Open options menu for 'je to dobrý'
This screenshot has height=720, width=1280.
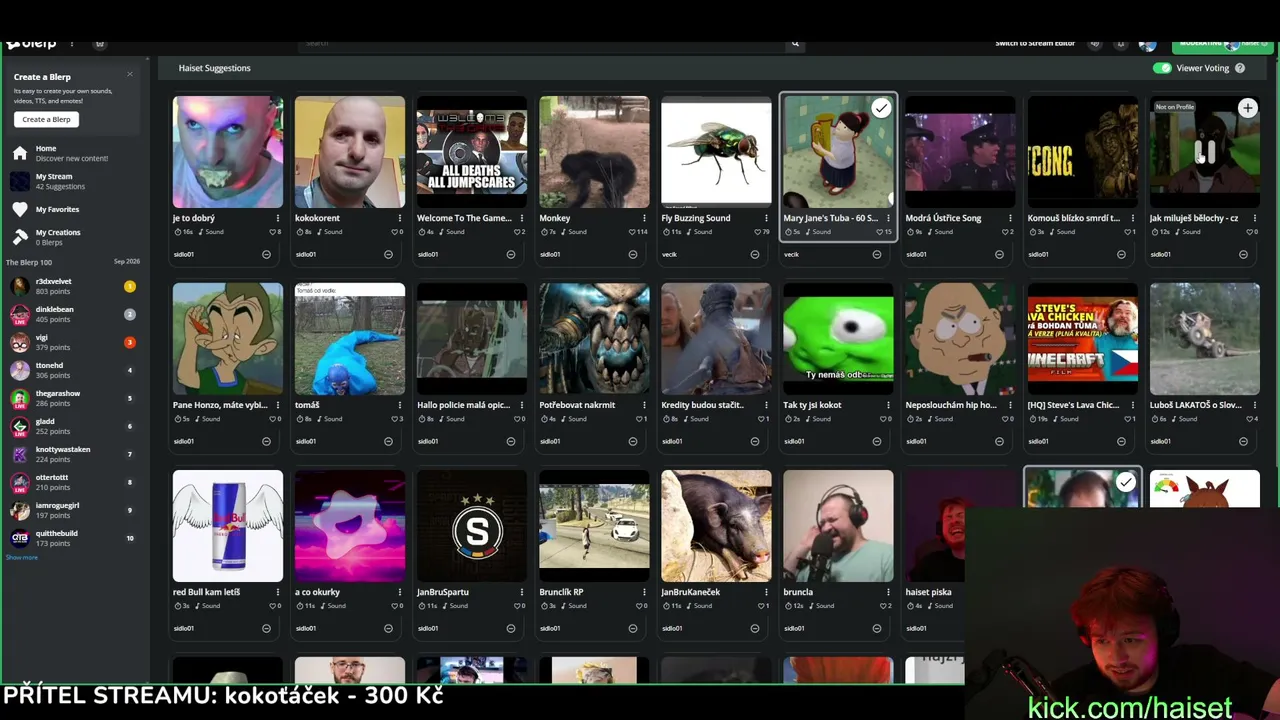coord(277,218)
